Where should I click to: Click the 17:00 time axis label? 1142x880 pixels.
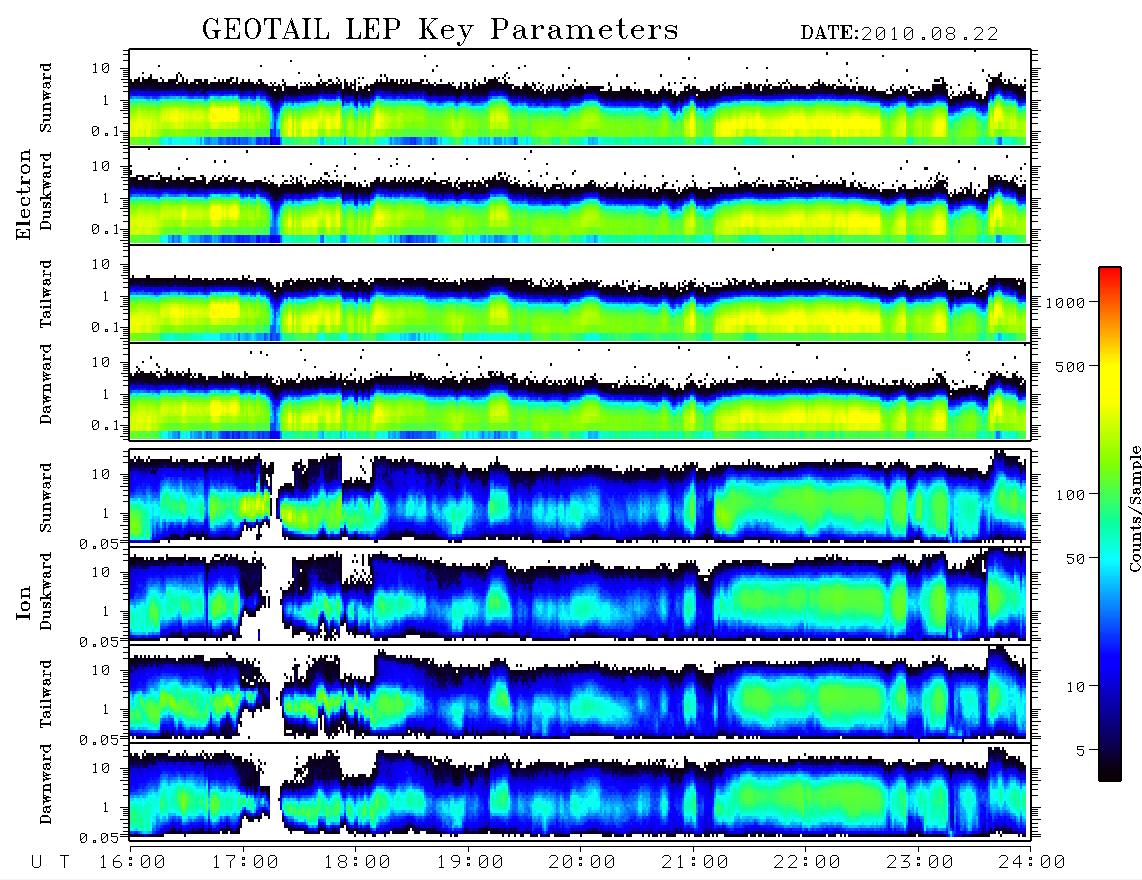pyautogui.click(x=245, y=862)
